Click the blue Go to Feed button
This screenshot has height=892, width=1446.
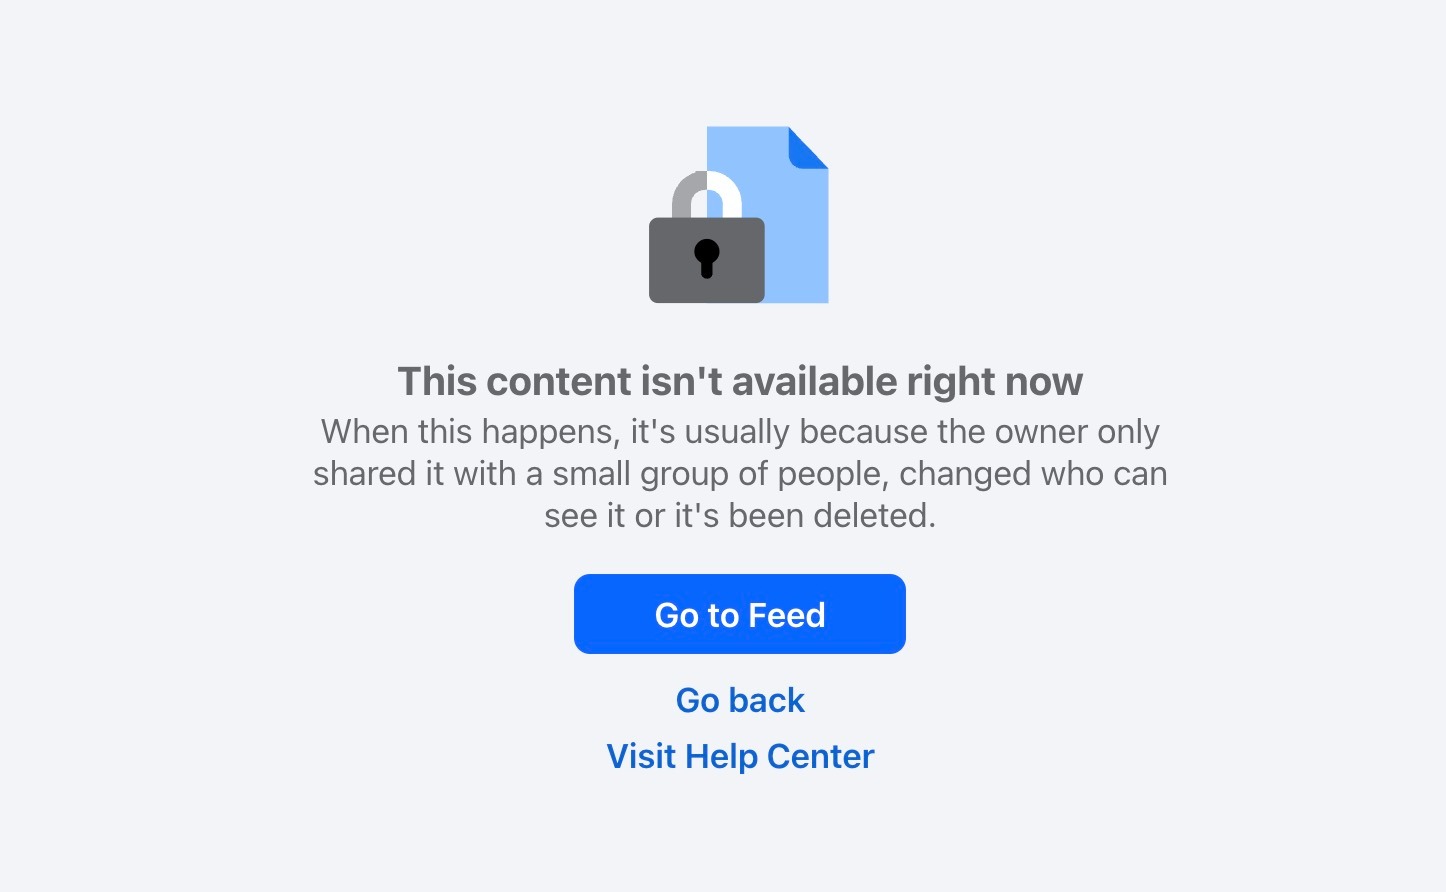tap(740, 614)
